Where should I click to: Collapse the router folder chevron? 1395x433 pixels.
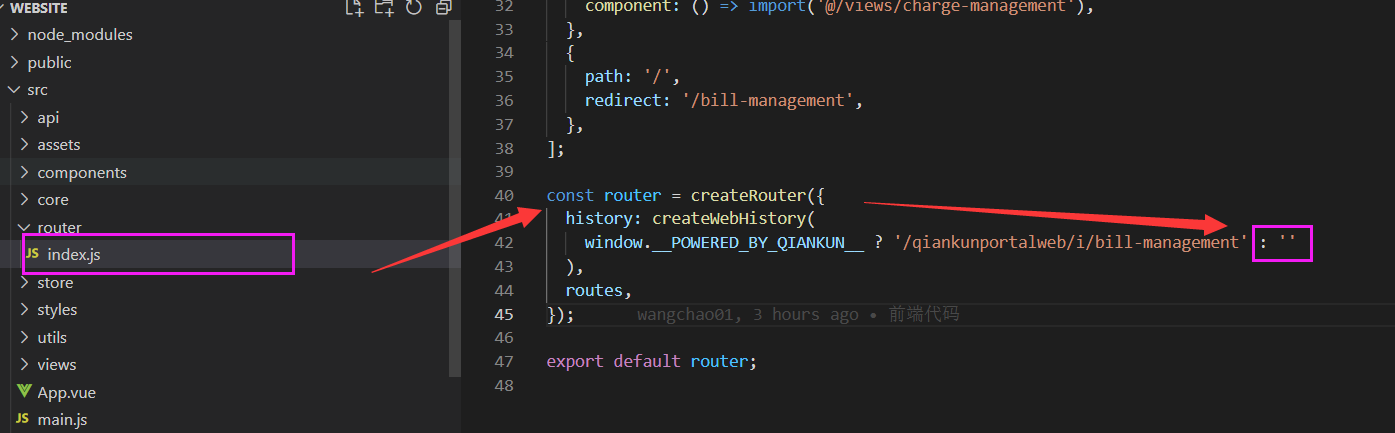click(24, 227)
